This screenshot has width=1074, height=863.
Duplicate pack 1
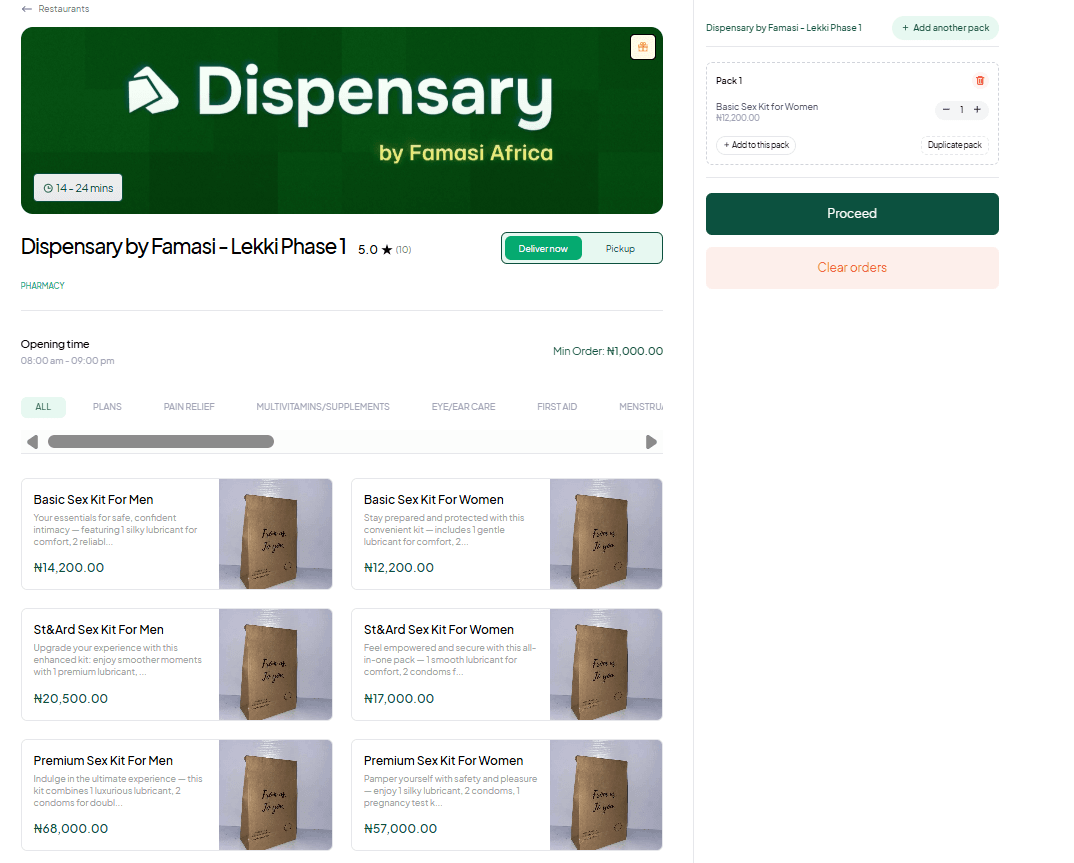pyautogui.click(x=954, y=145)
